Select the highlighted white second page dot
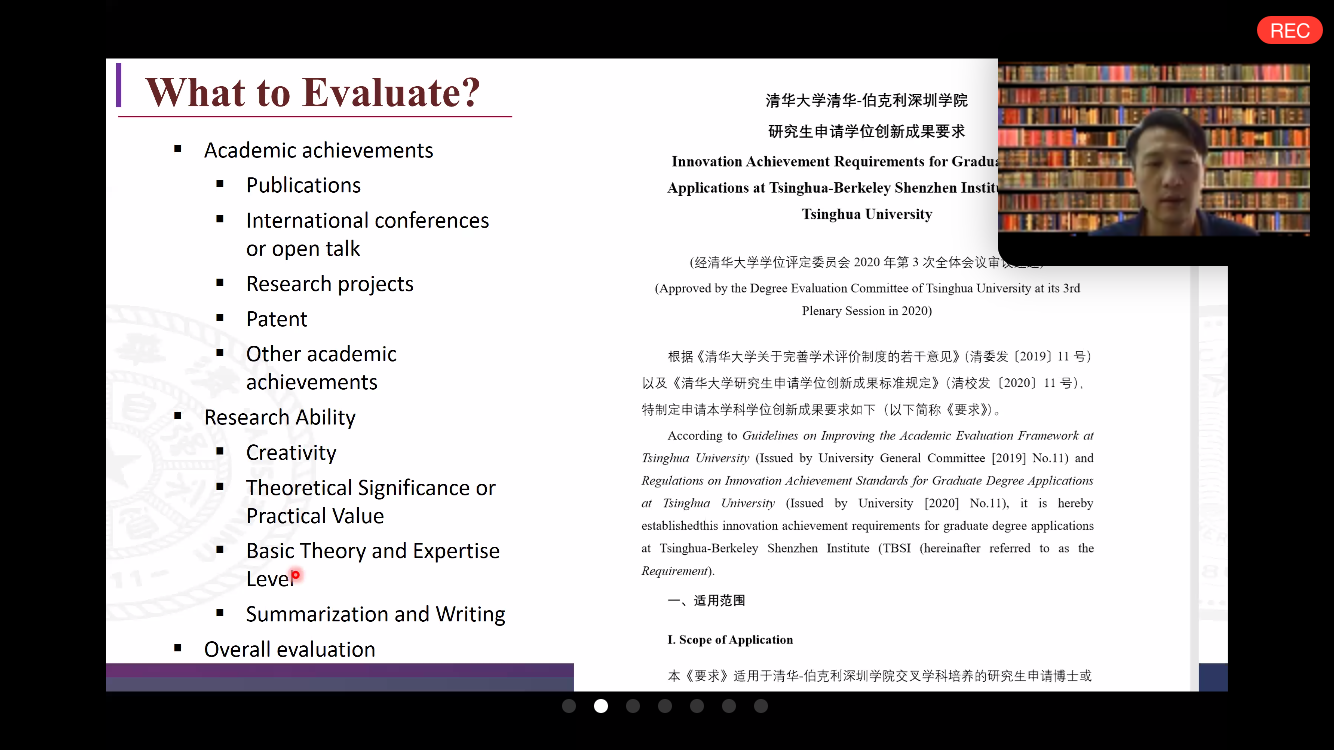 click(601, 706)
